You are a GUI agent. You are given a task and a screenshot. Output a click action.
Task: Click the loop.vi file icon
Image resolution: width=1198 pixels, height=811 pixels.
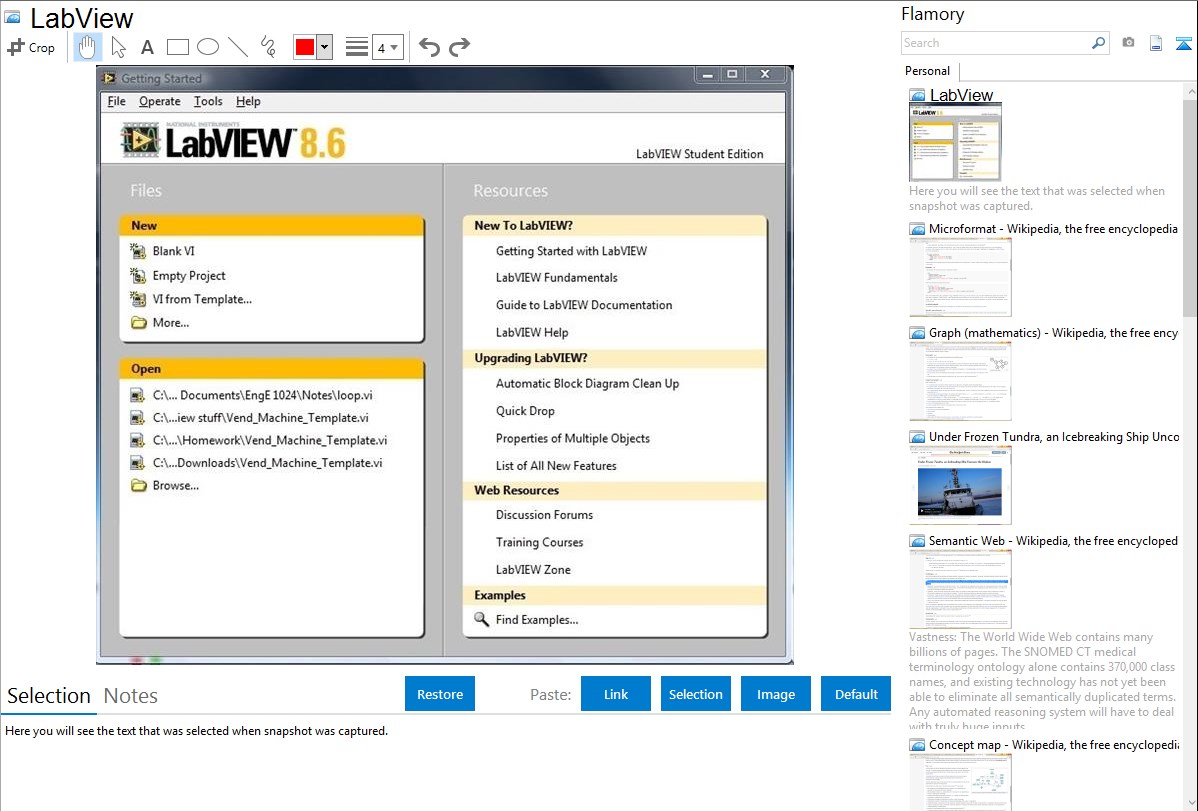click(138, 395)
